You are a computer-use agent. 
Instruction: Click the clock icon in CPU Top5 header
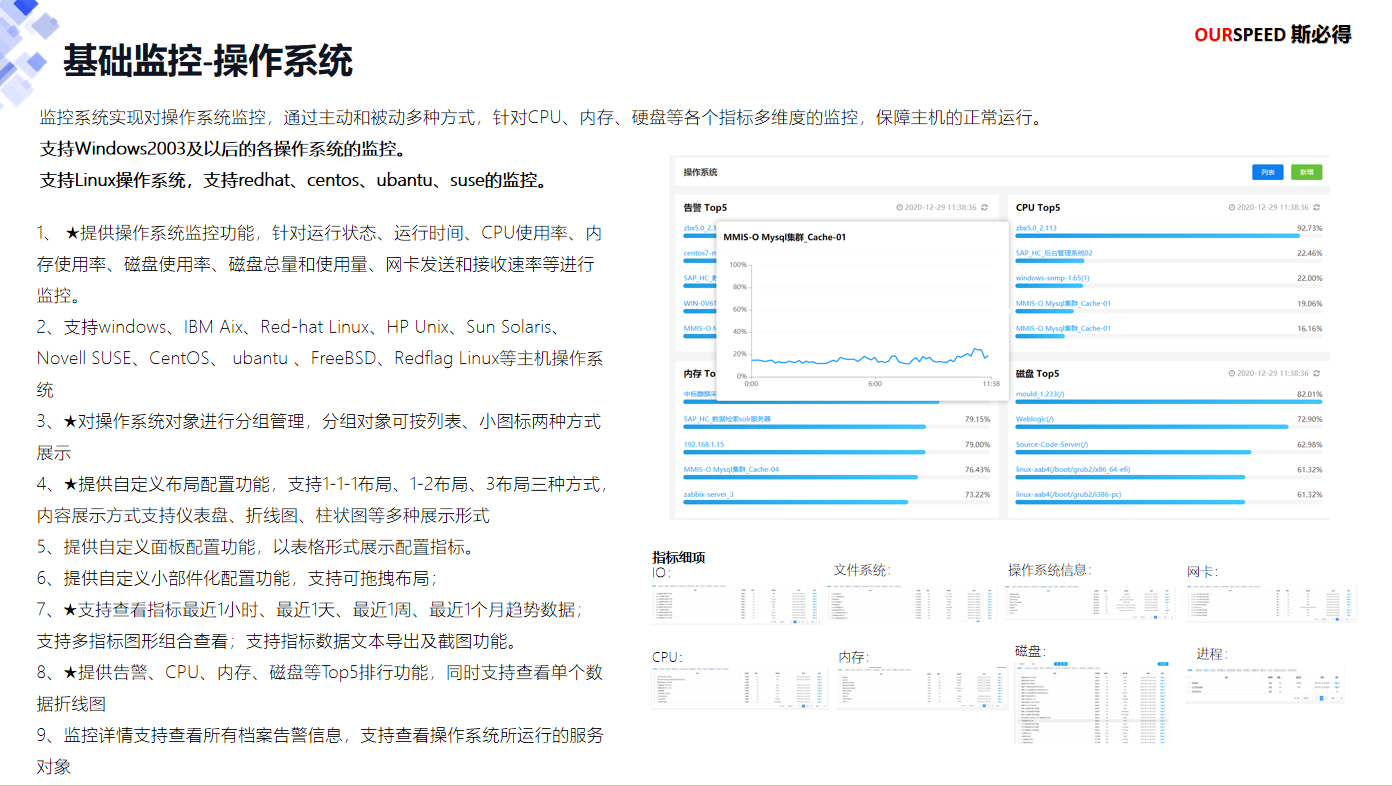point(1232,208)
